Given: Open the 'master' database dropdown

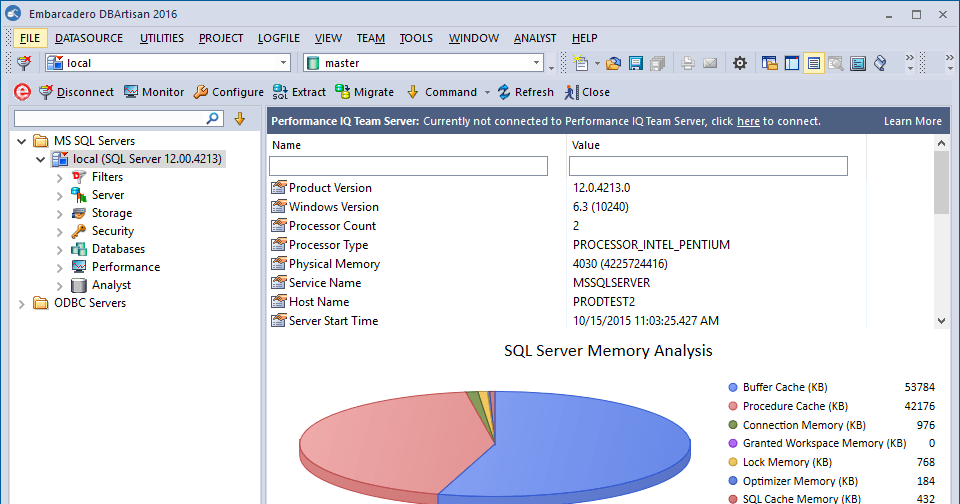Looking at the screenshot, I should (533, 63).
